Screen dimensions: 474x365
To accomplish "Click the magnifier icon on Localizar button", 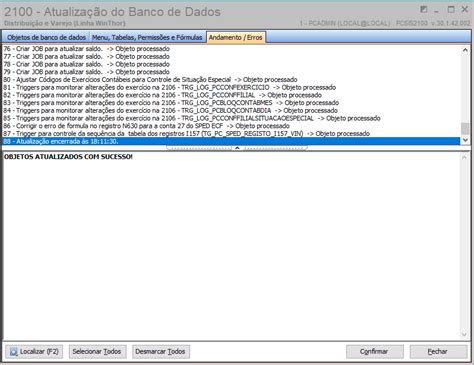I will pyautogui.click(x=13, y=352).
